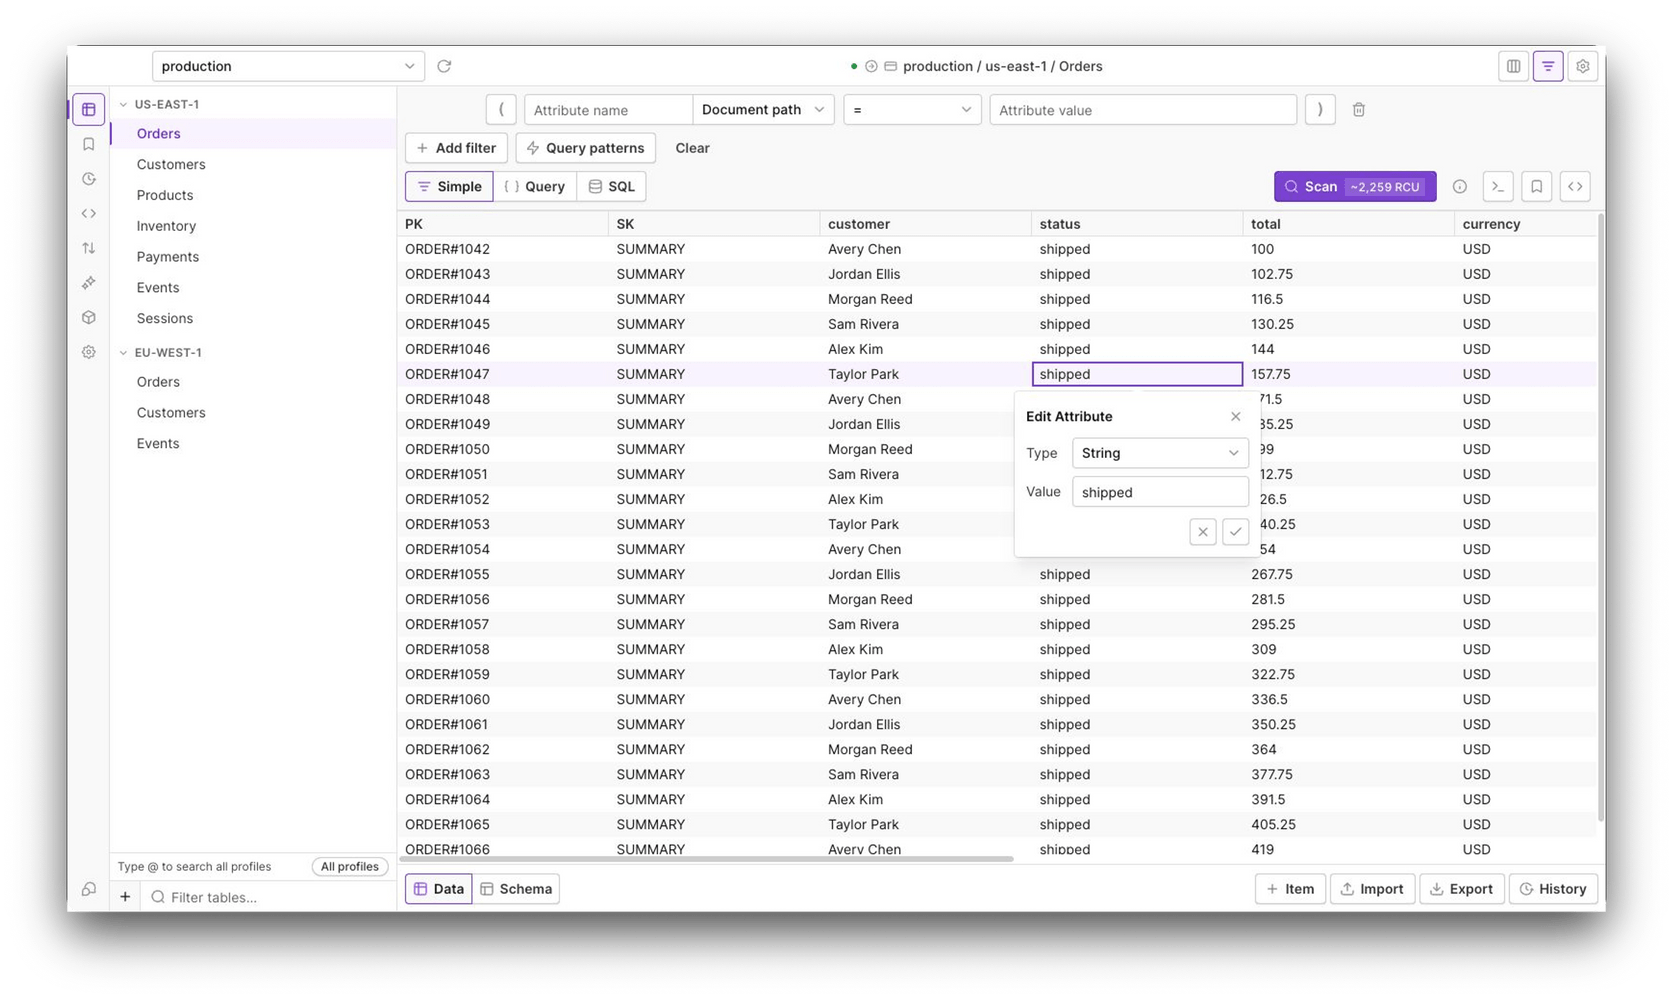The image size is (1673, 1000).
Task: Switch to the Schema tab
Action: [516, 889]
